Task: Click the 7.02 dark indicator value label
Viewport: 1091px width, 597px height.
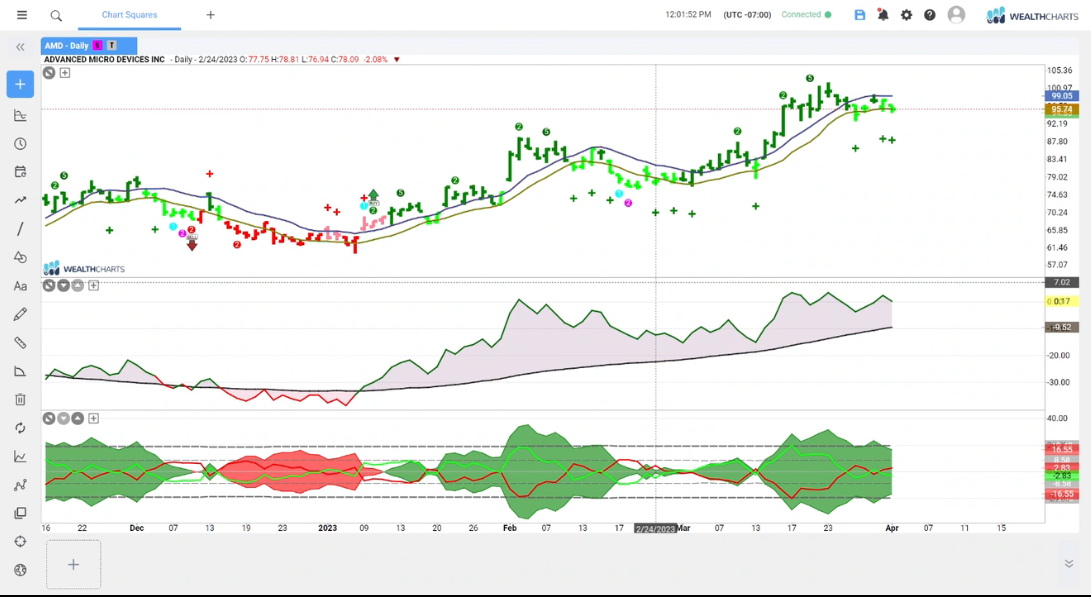Action: click(1062, 282)
